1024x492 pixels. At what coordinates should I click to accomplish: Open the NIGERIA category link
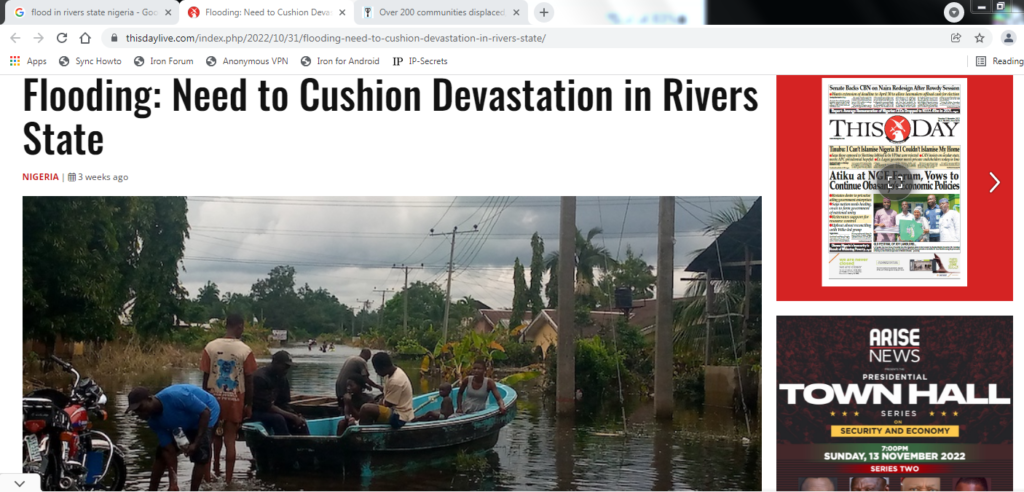coord(40,177)
